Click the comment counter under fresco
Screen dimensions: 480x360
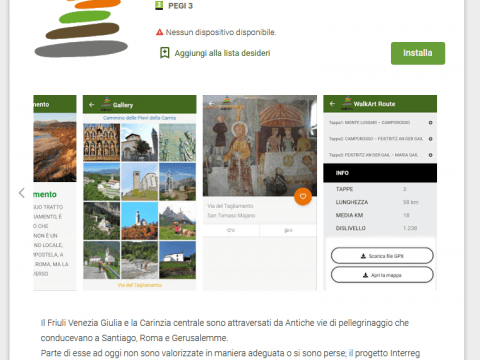[288, 230]
